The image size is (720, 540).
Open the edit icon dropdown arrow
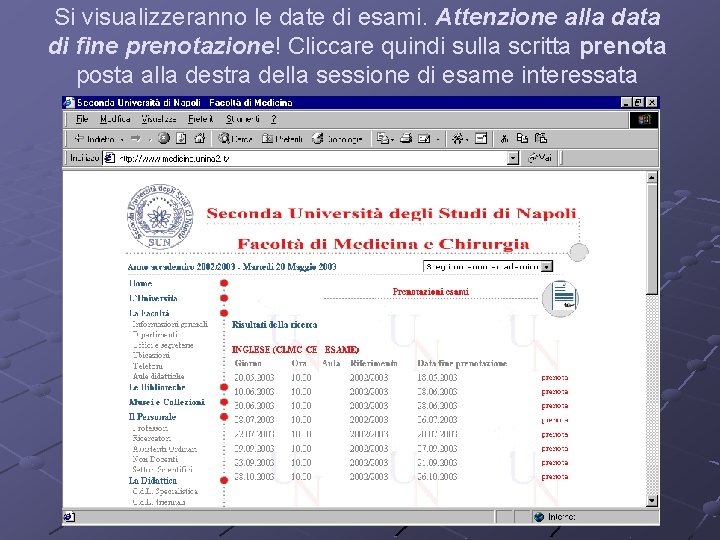click(438, 139)
